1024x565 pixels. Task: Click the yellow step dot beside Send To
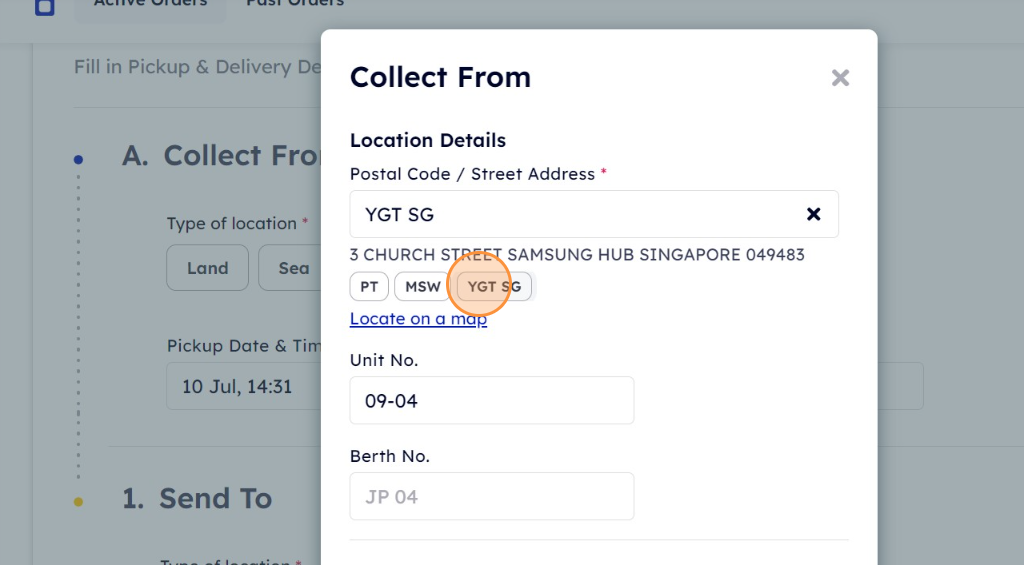78,502
